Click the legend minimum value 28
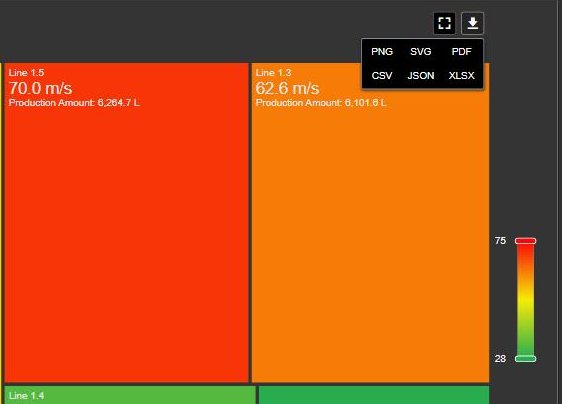This screenshot has height=404, width=562. (500, 358)
